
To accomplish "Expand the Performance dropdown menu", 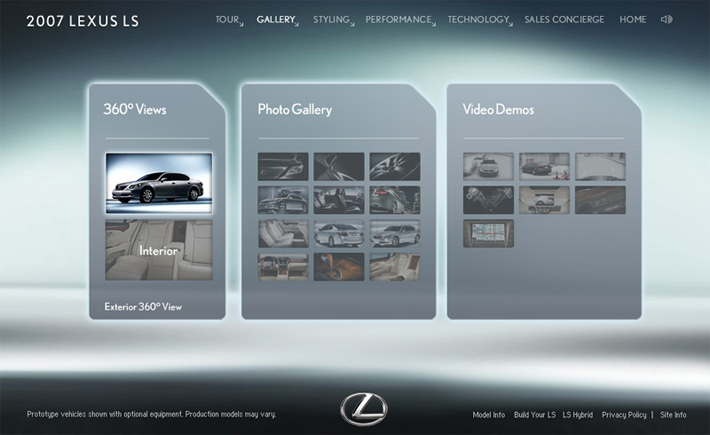I will tap(399, 20).
